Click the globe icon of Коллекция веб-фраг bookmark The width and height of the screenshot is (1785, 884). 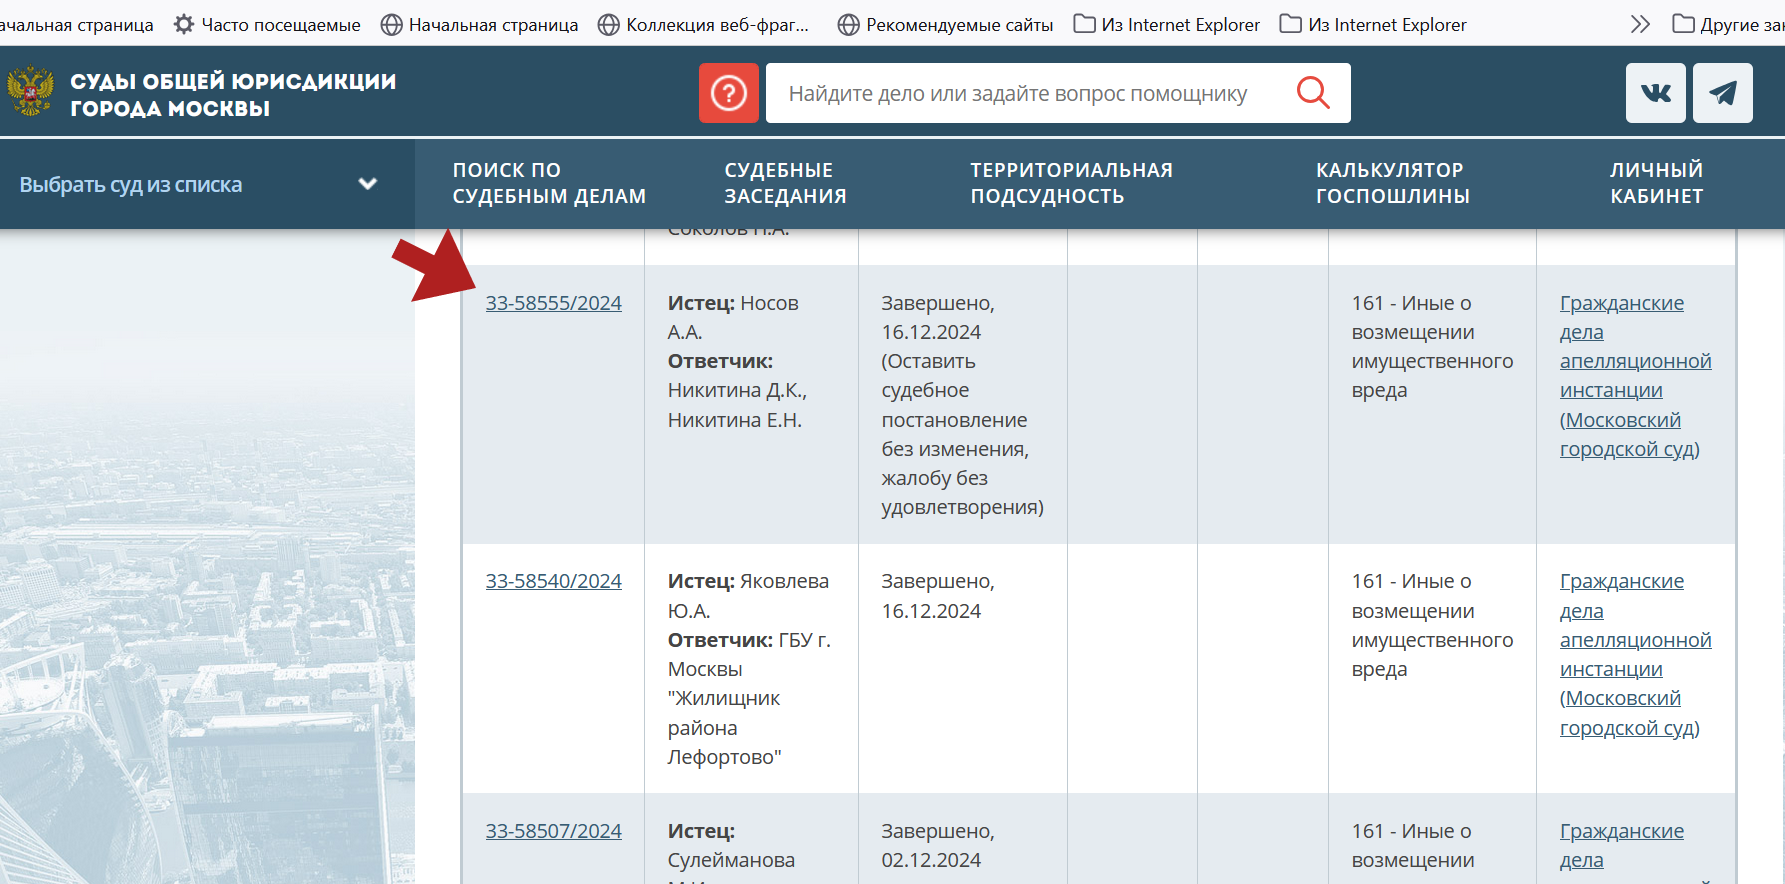point(608,24)
